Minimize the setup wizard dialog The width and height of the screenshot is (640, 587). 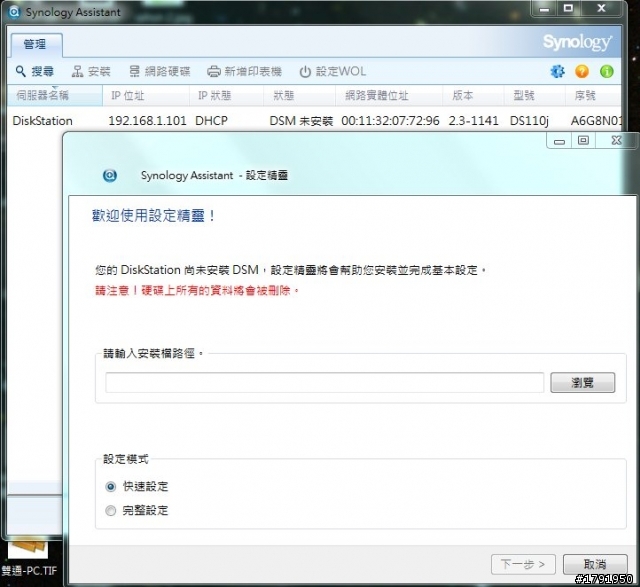(x=559, y=141)
